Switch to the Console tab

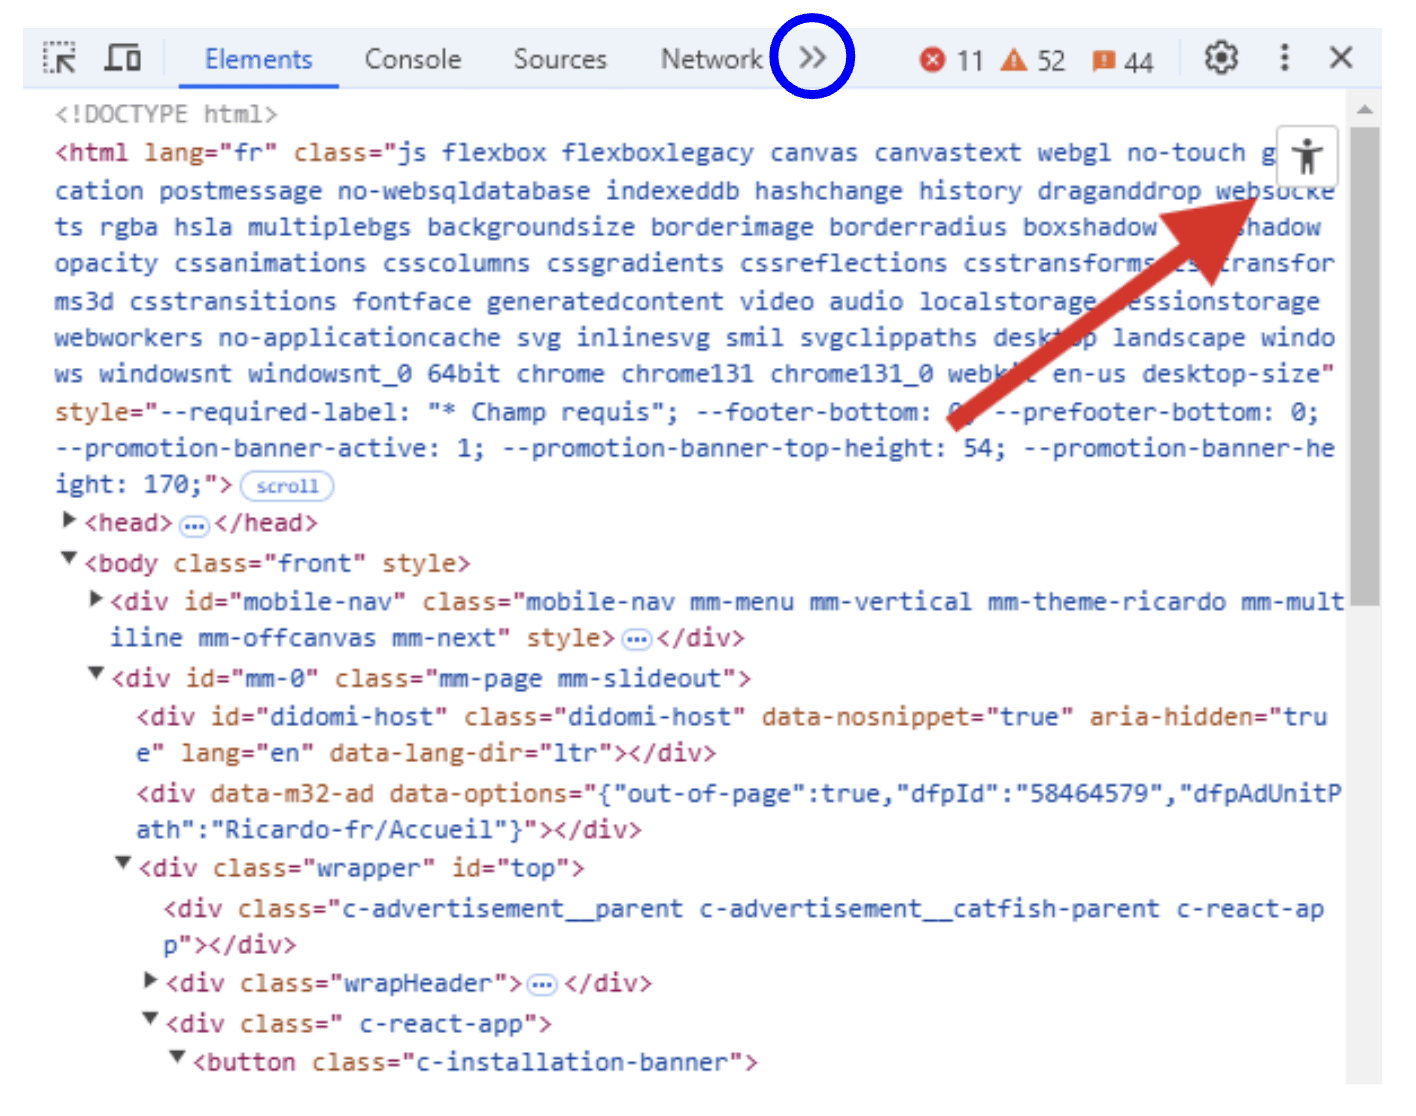pos(412,60)
